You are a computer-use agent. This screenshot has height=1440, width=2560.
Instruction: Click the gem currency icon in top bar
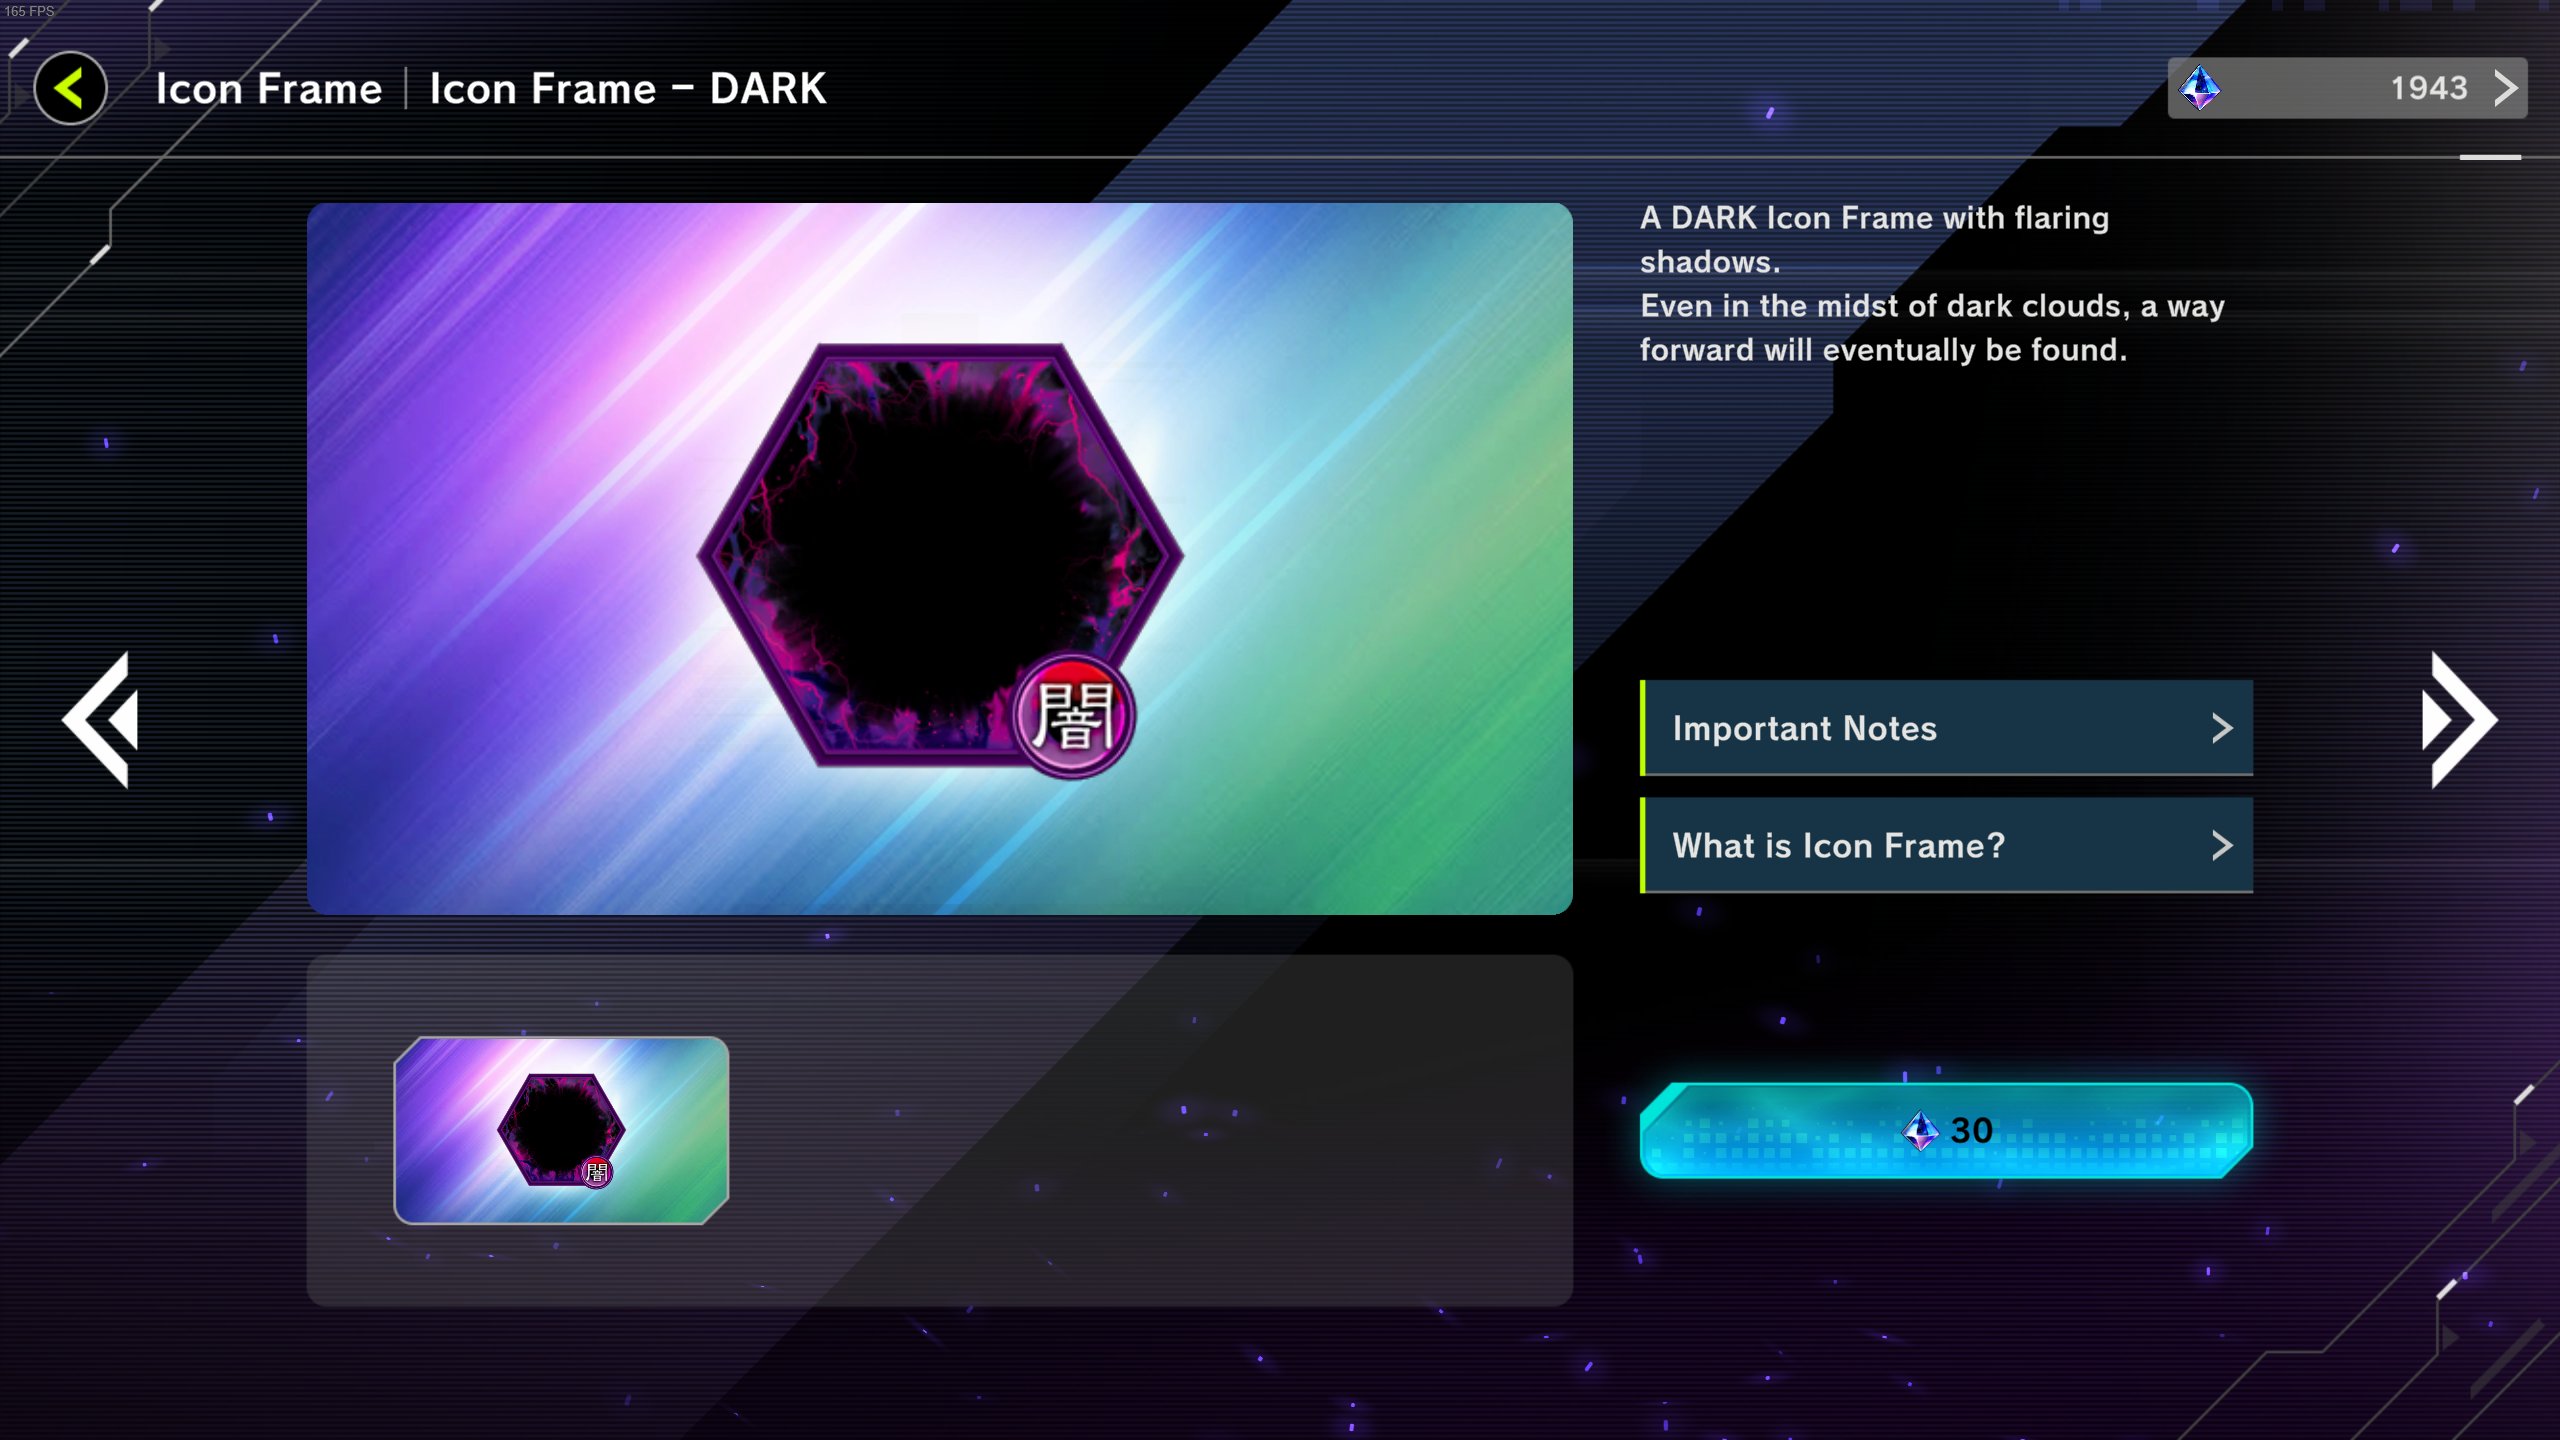pos(2200,88)
